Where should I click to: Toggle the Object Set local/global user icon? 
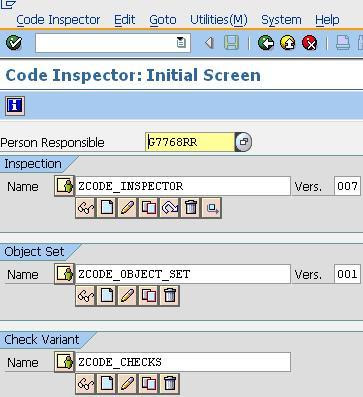coord(64,274)
